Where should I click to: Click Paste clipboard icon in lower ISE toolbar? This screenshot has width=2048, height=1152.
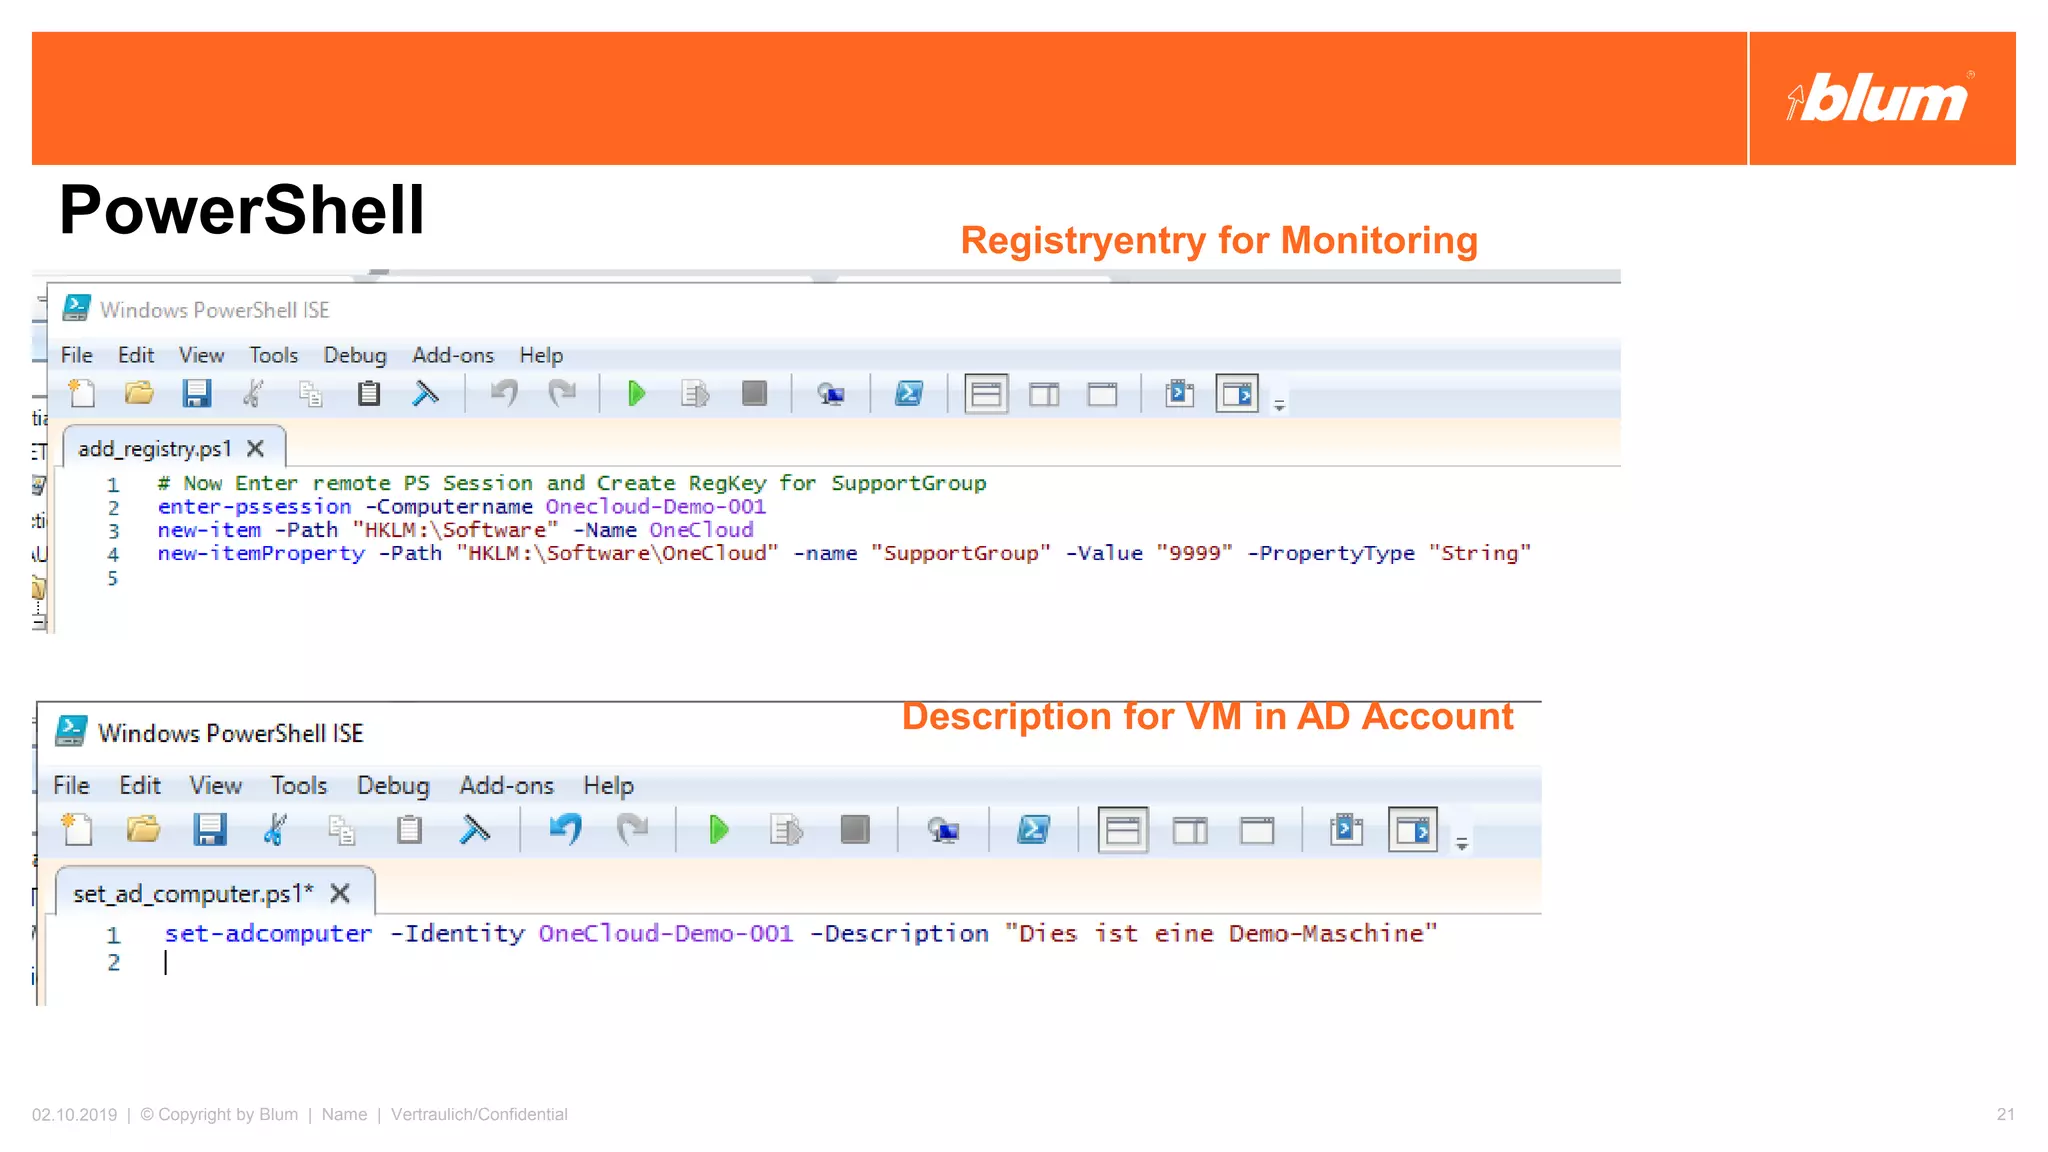[x=409, y=830]
